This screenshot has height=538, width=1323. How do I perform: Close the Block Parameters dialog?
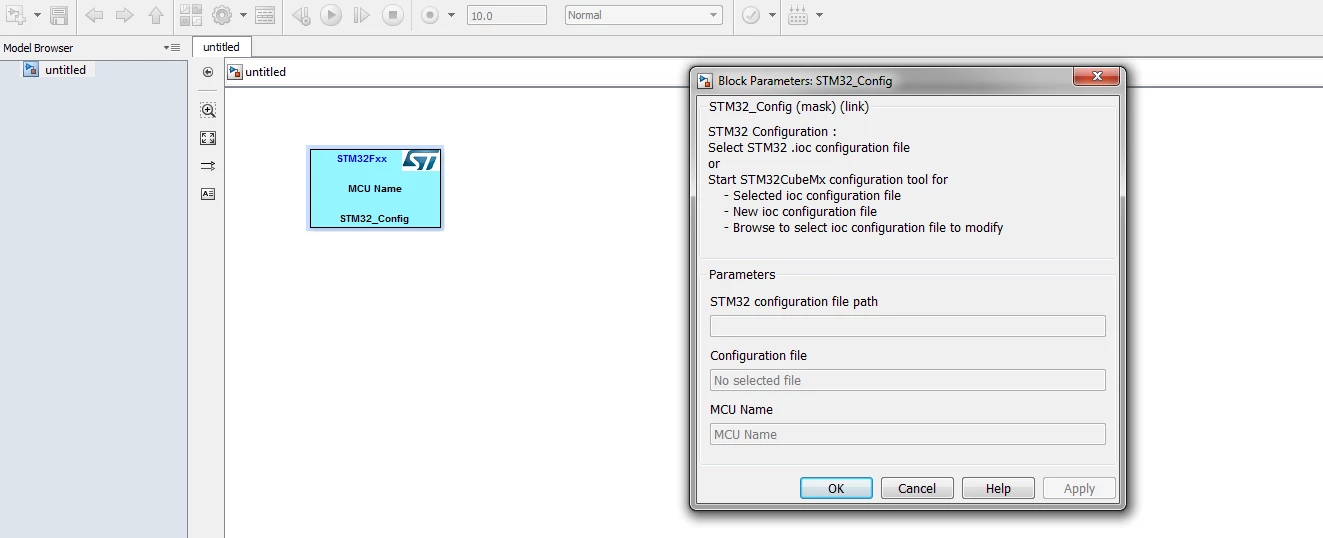tap(1096, 77)
